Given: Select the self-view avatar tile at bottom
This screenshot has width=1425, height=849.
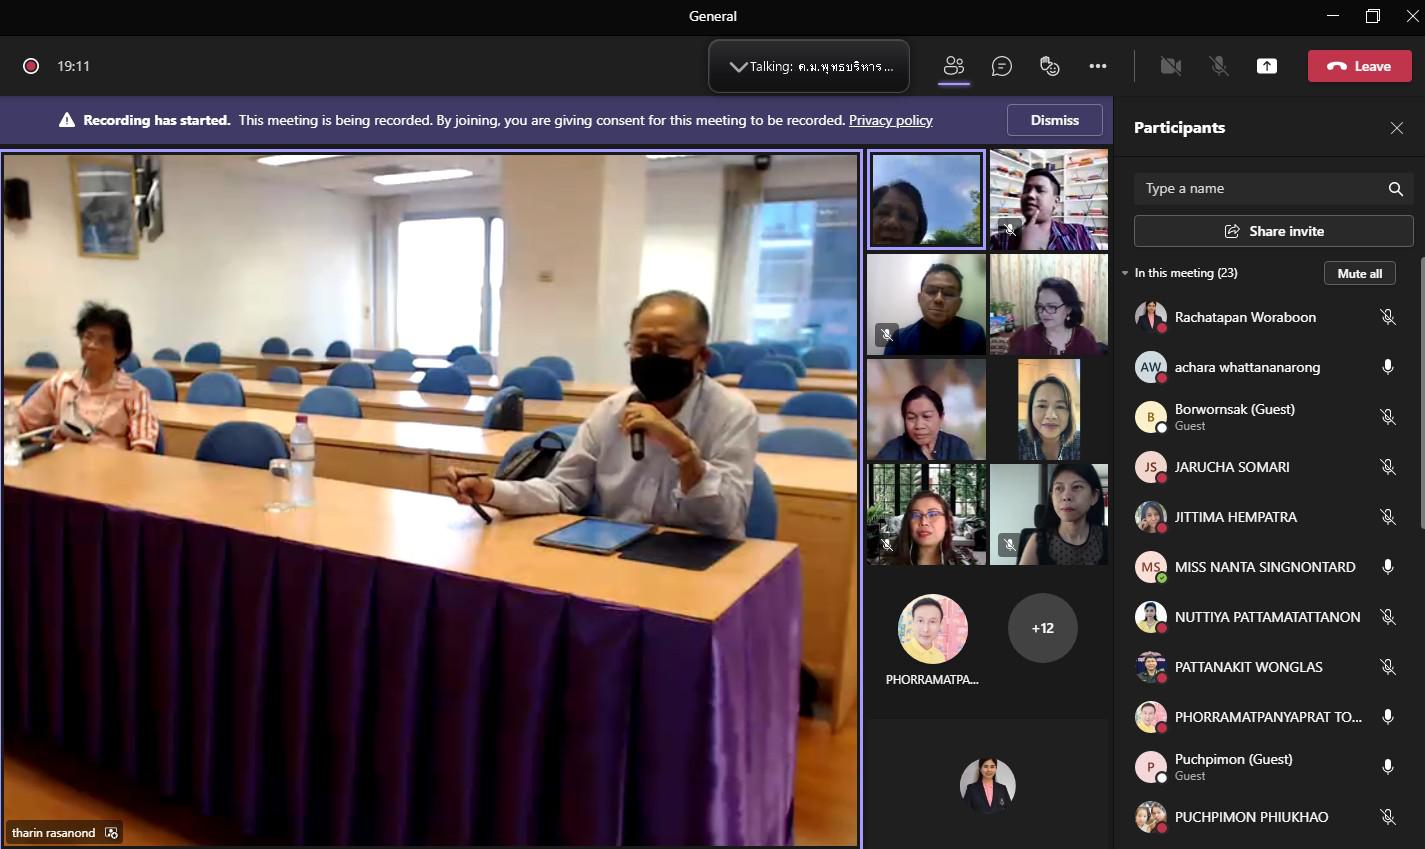Looking at the screenshot, I should click(987, 785).
